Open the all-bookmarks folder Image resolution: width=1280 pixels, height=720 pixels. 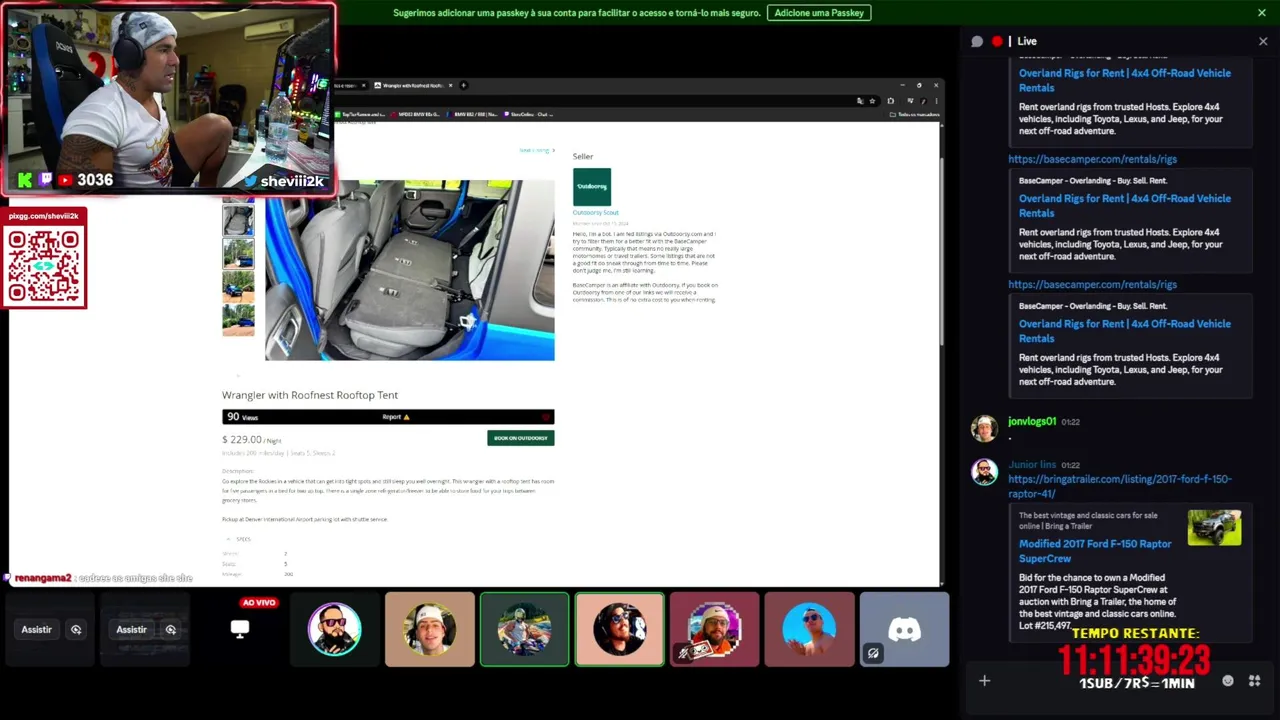(914, 114)
